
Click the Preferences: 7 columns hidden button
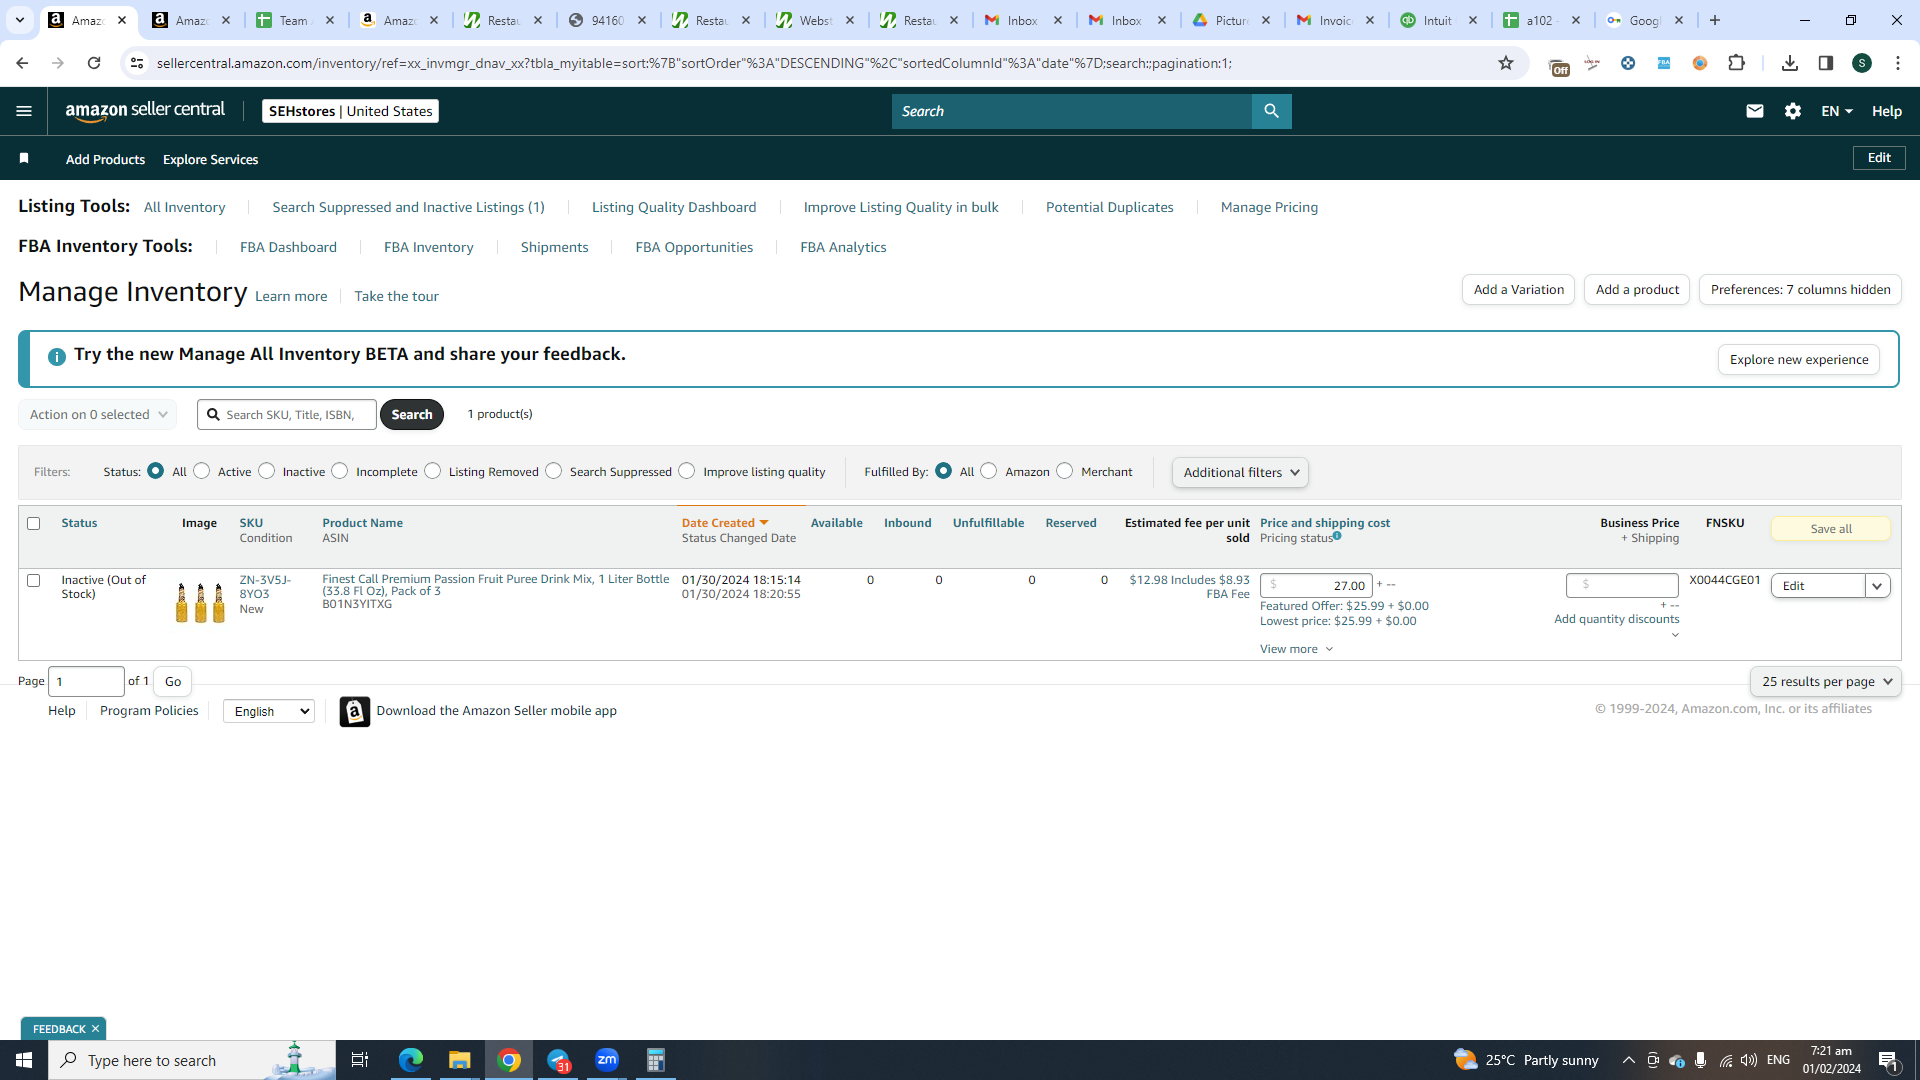tap(1800, 290)
